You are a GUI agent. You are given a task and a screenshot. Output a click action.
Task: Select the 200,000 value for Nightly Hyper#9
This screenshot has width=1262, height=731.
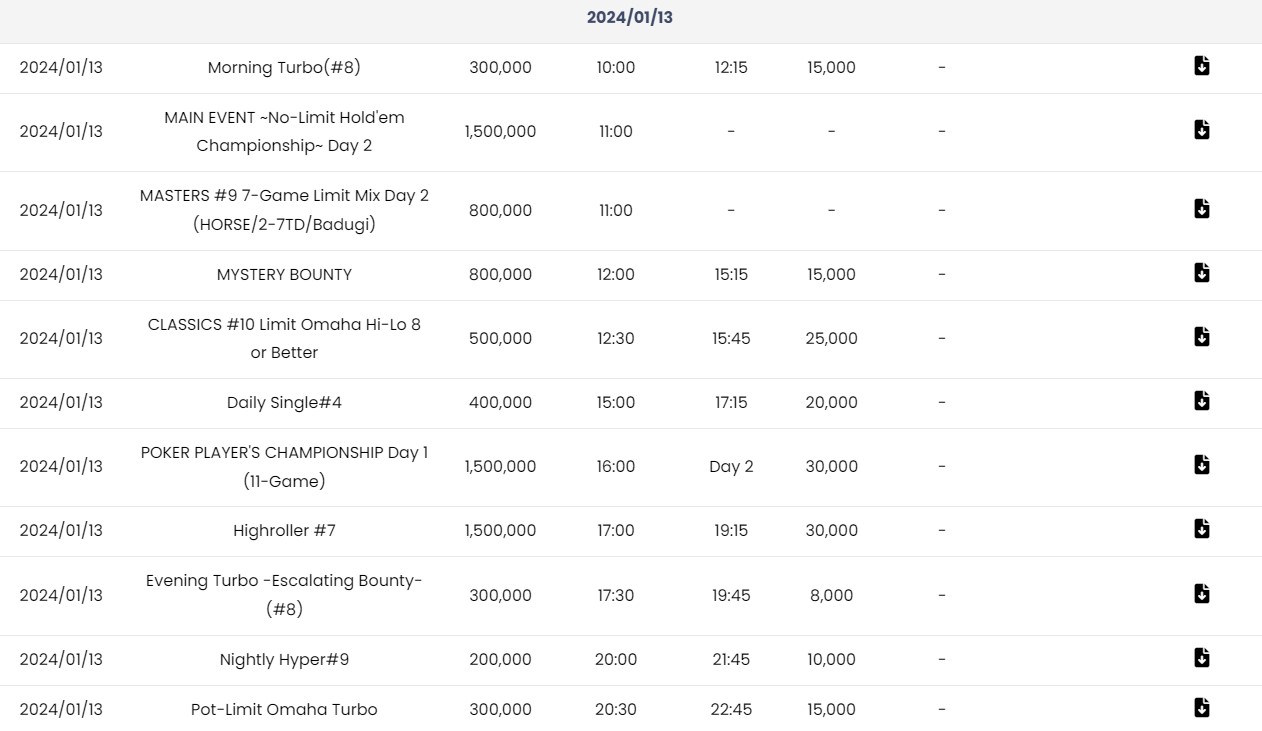500,659
